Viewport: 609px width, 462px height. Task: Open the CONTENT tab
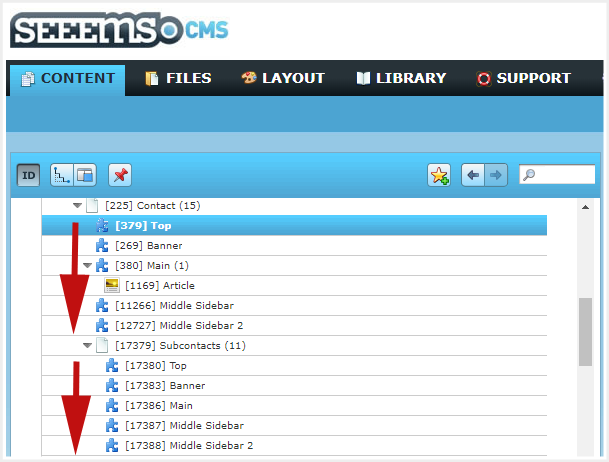coord(67,78)
